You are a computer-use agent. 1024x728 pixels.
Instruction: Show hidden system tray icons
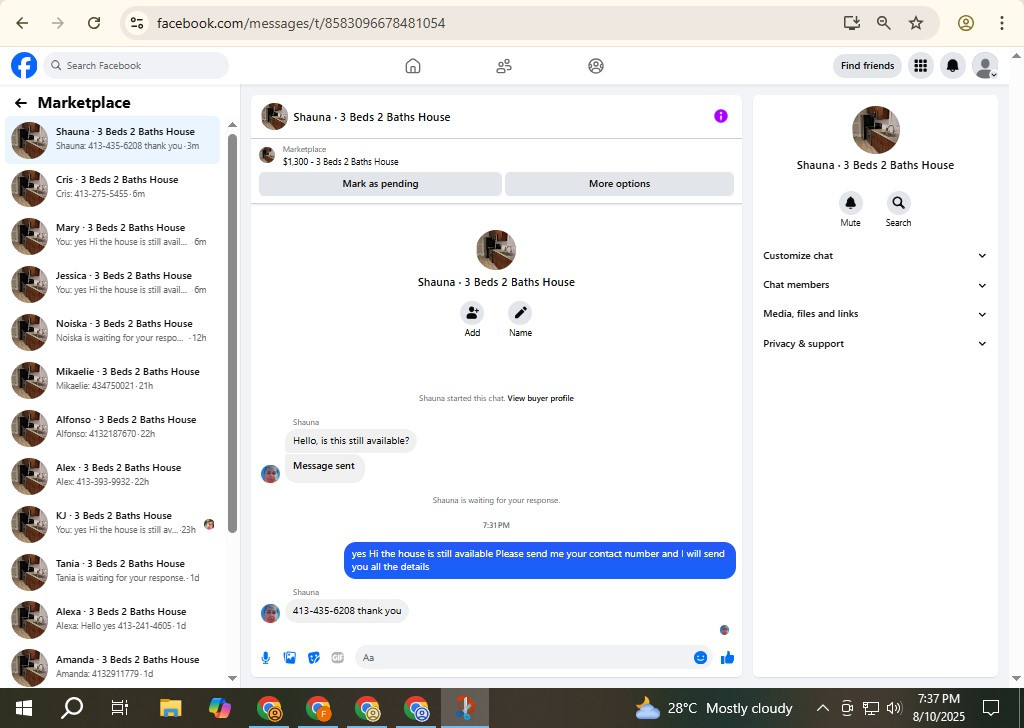[x=823, y=708]
